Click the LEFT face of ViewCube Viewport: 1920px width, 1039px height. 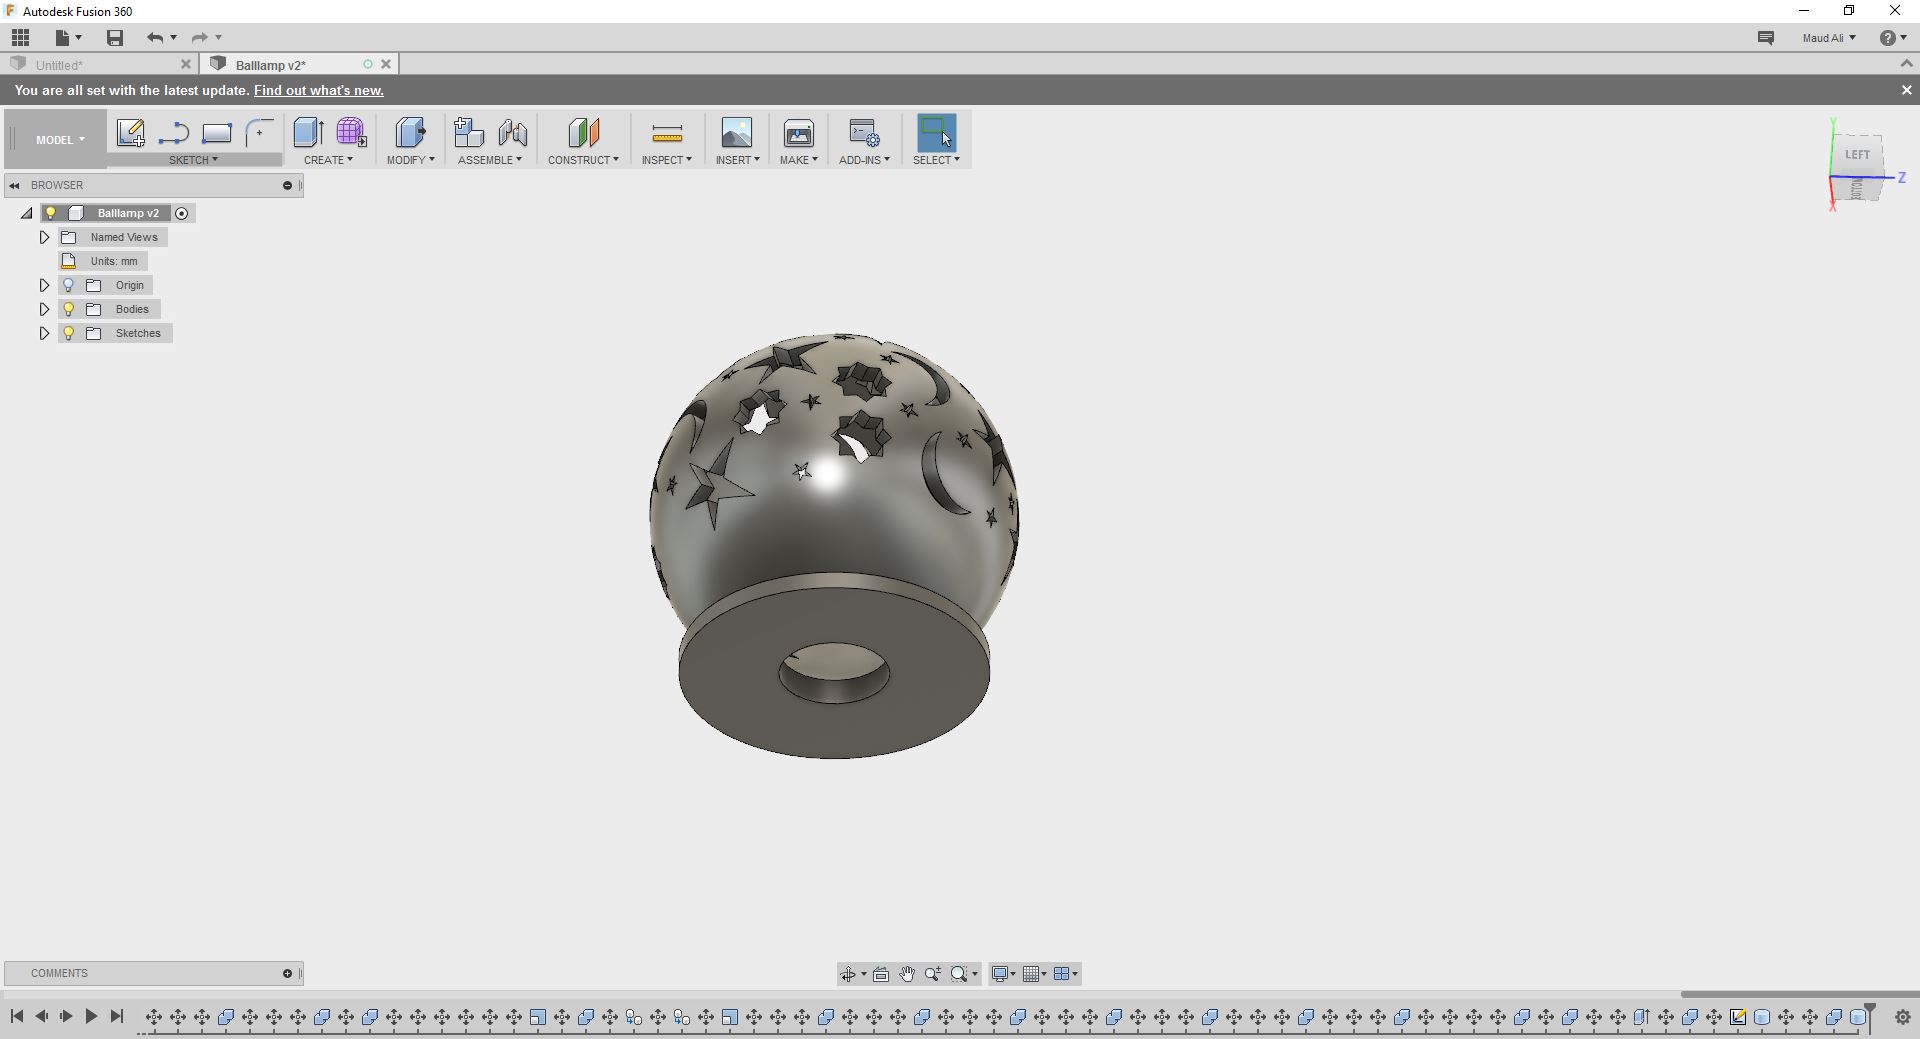1857,155
